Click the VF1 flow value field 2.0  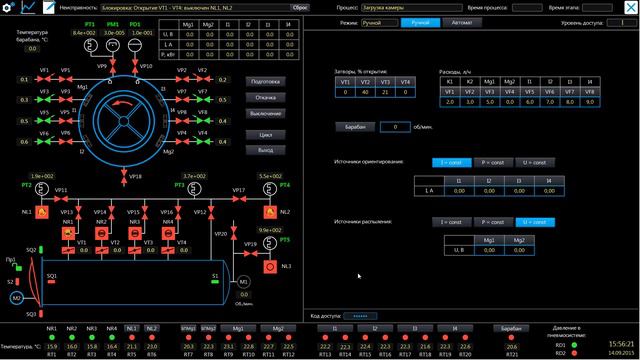449,102
